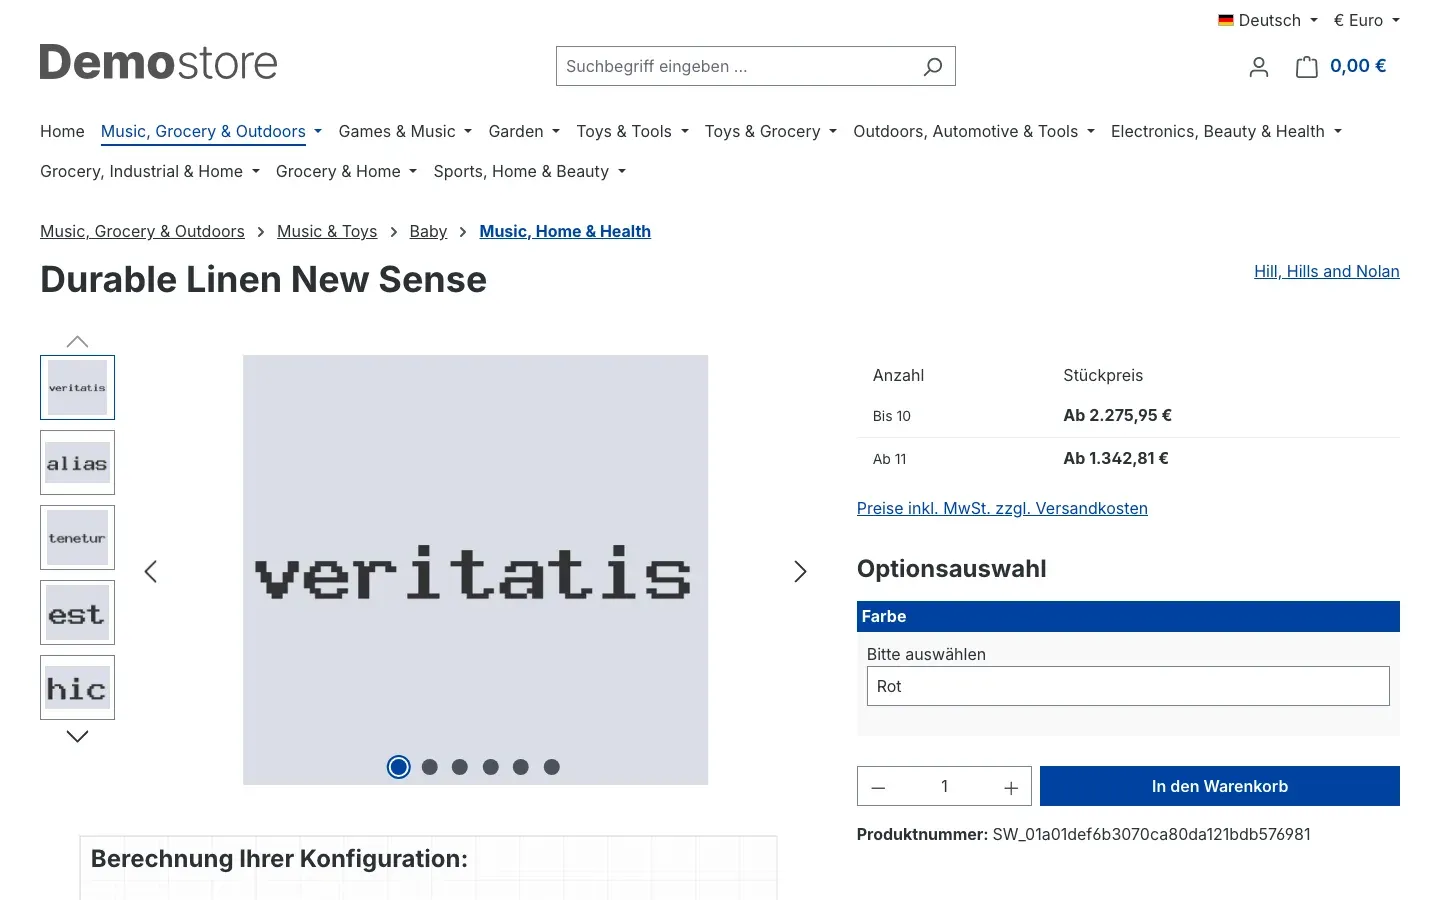This screenshot has height=900, width=1440.
Task: Click the 0,00 € cart total
Action: pos(1358,66)
